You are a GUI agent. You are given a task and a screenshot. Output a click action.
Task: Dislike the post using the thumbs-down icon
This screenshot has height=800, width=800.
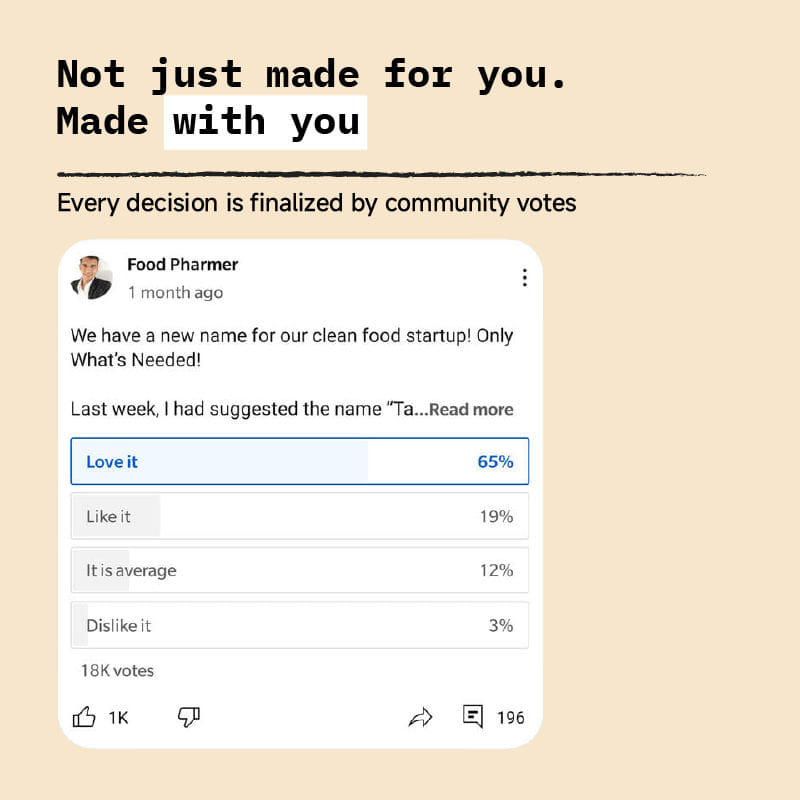pyautogui.click(x=188, y=717)
